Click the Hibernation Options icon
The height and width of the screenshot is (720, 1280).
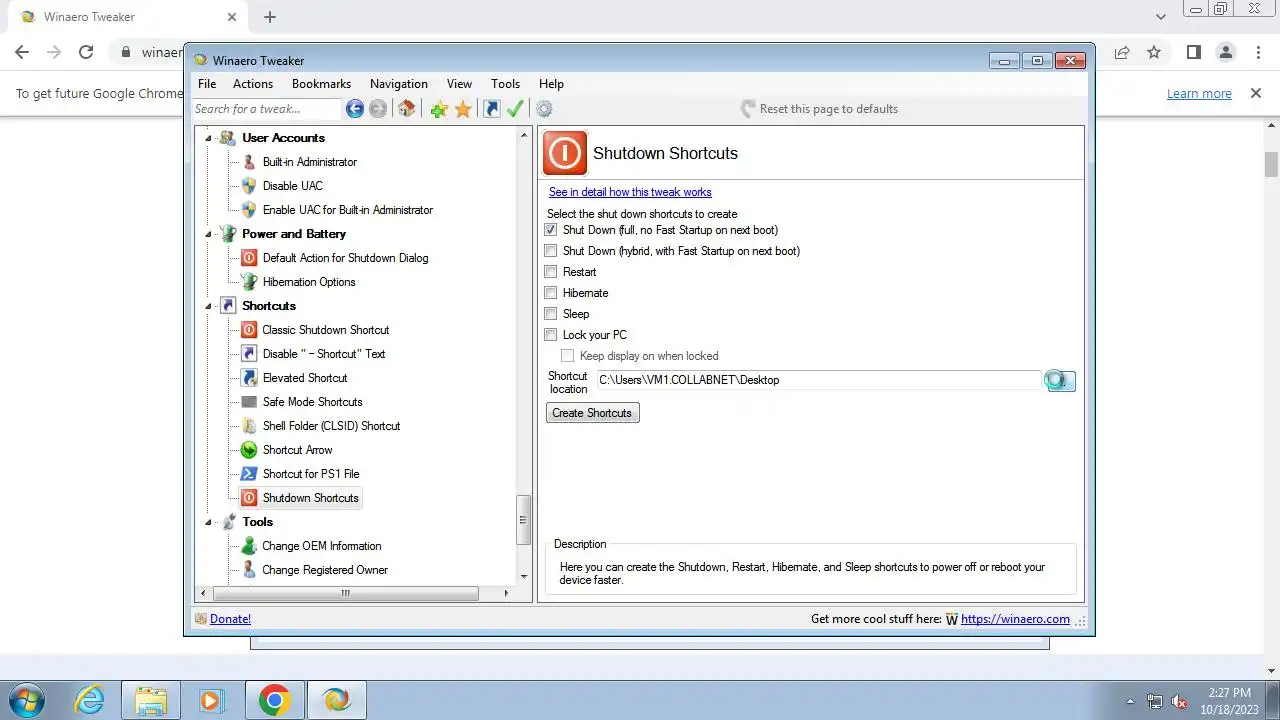(249, 282)
